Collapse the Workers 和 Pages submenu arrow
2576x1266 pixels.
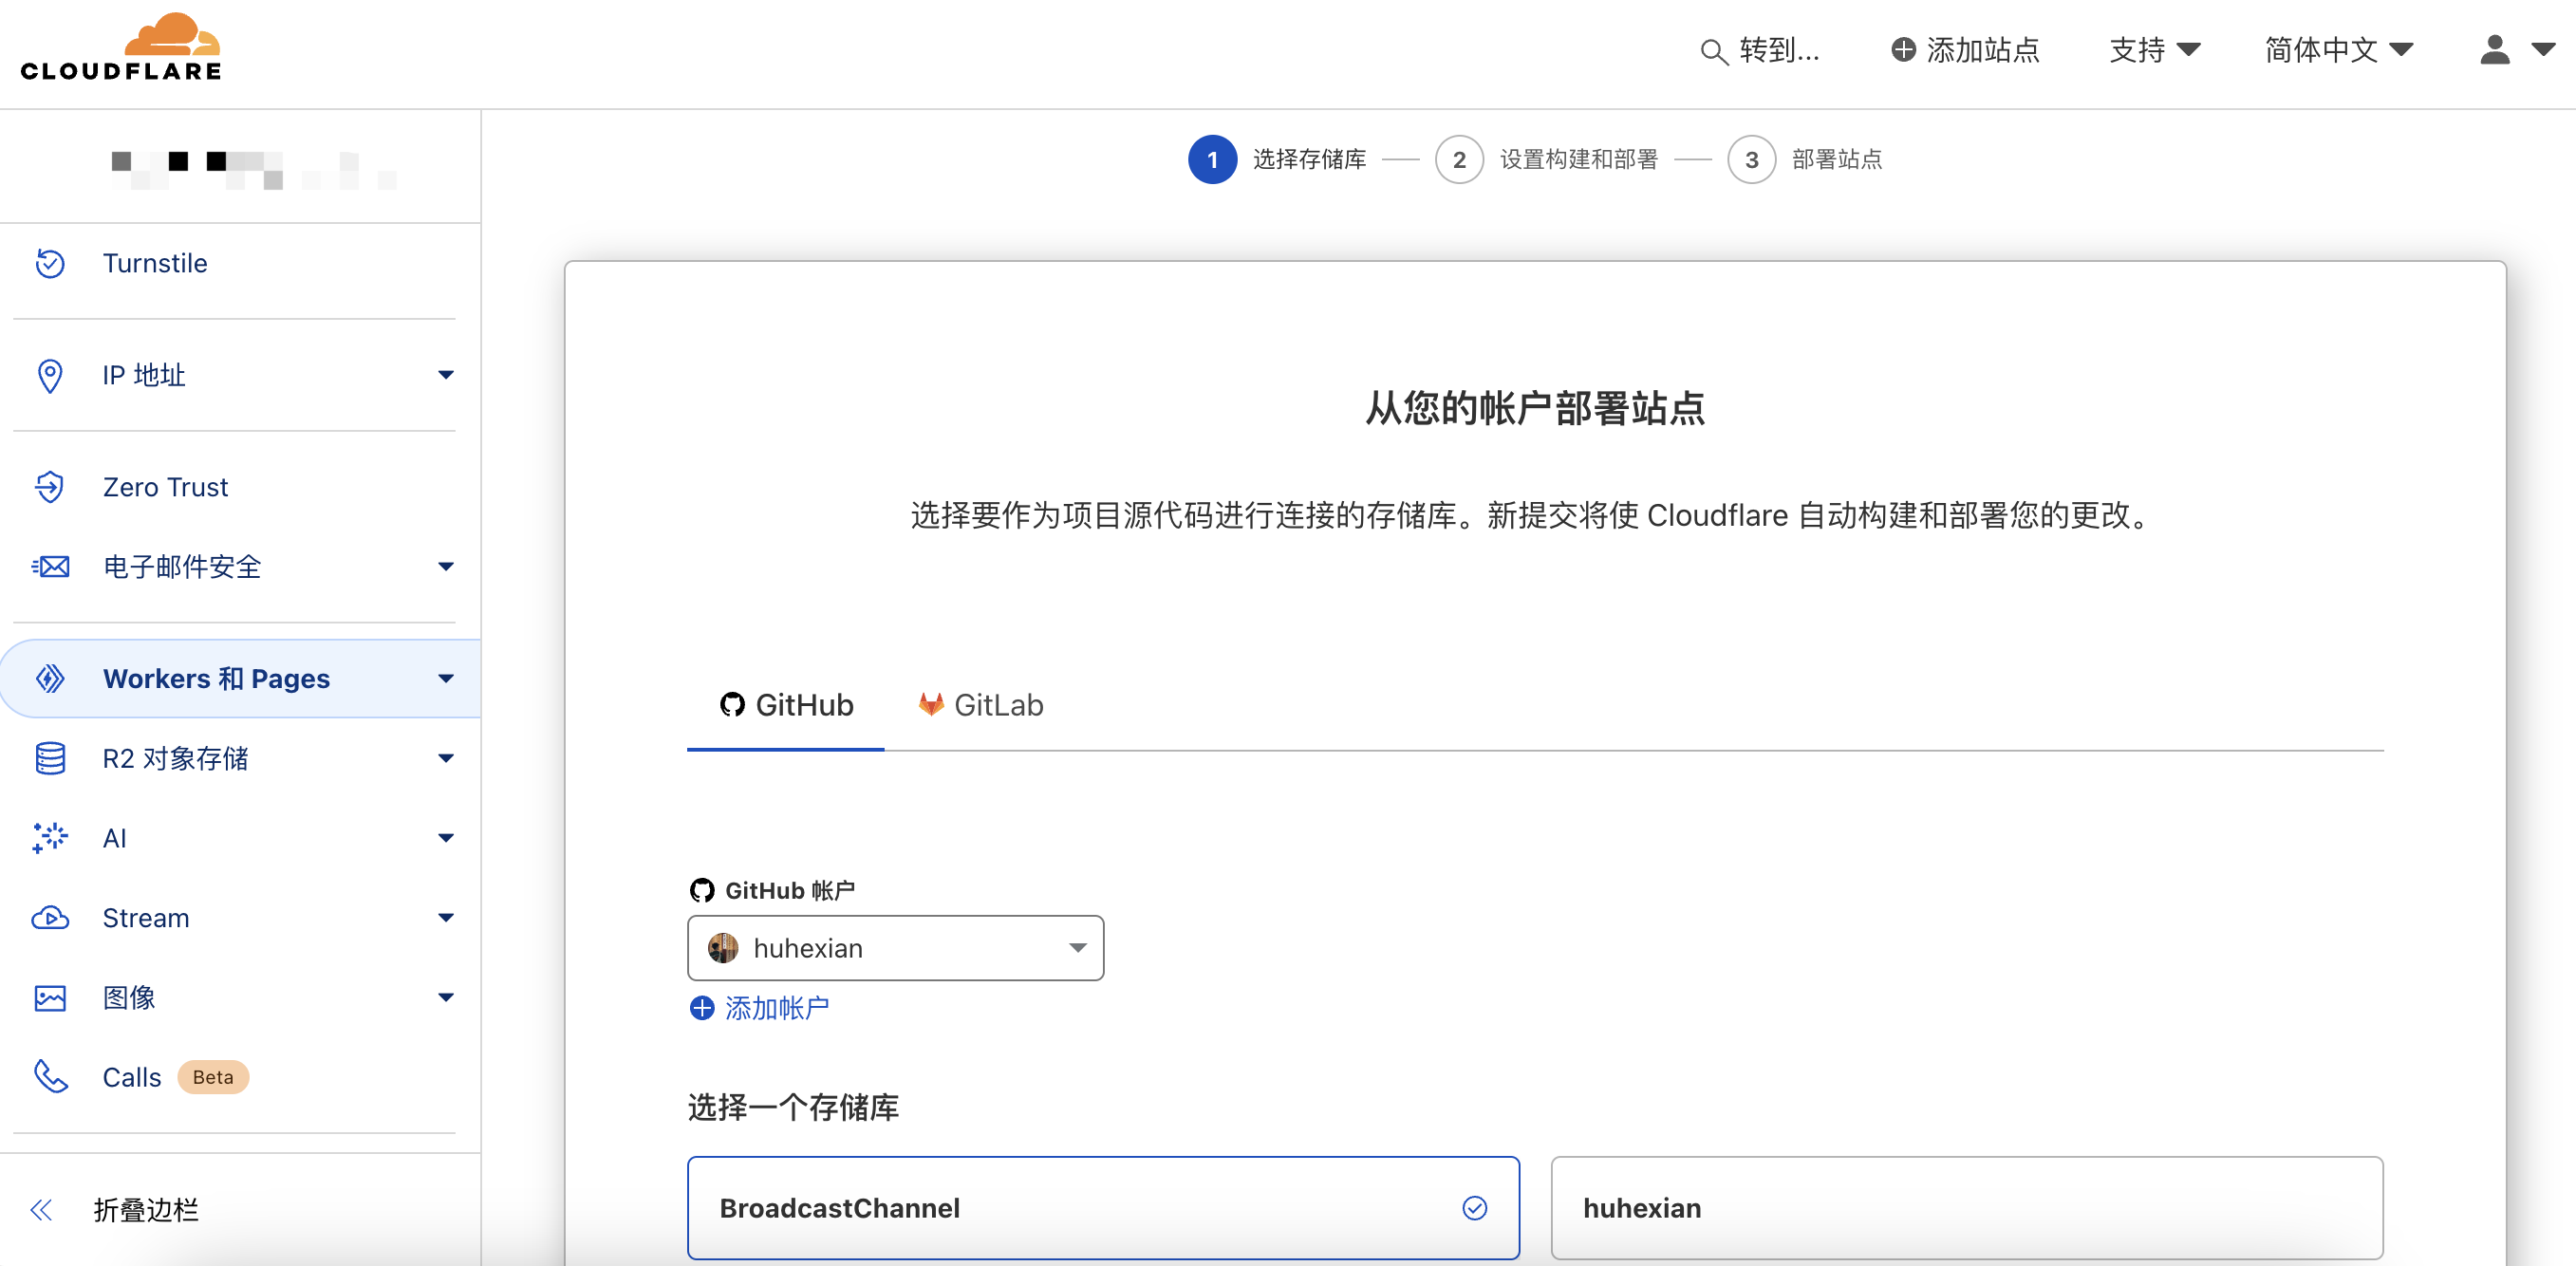tap(446, 678)
